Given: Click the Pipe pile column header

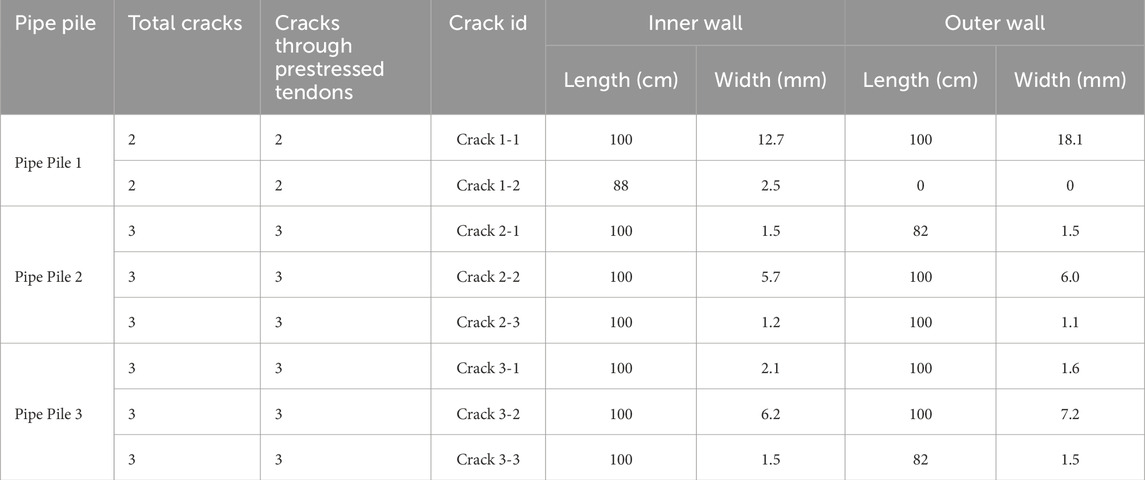Looking at the screenshot, I should (x=56, y=23).
